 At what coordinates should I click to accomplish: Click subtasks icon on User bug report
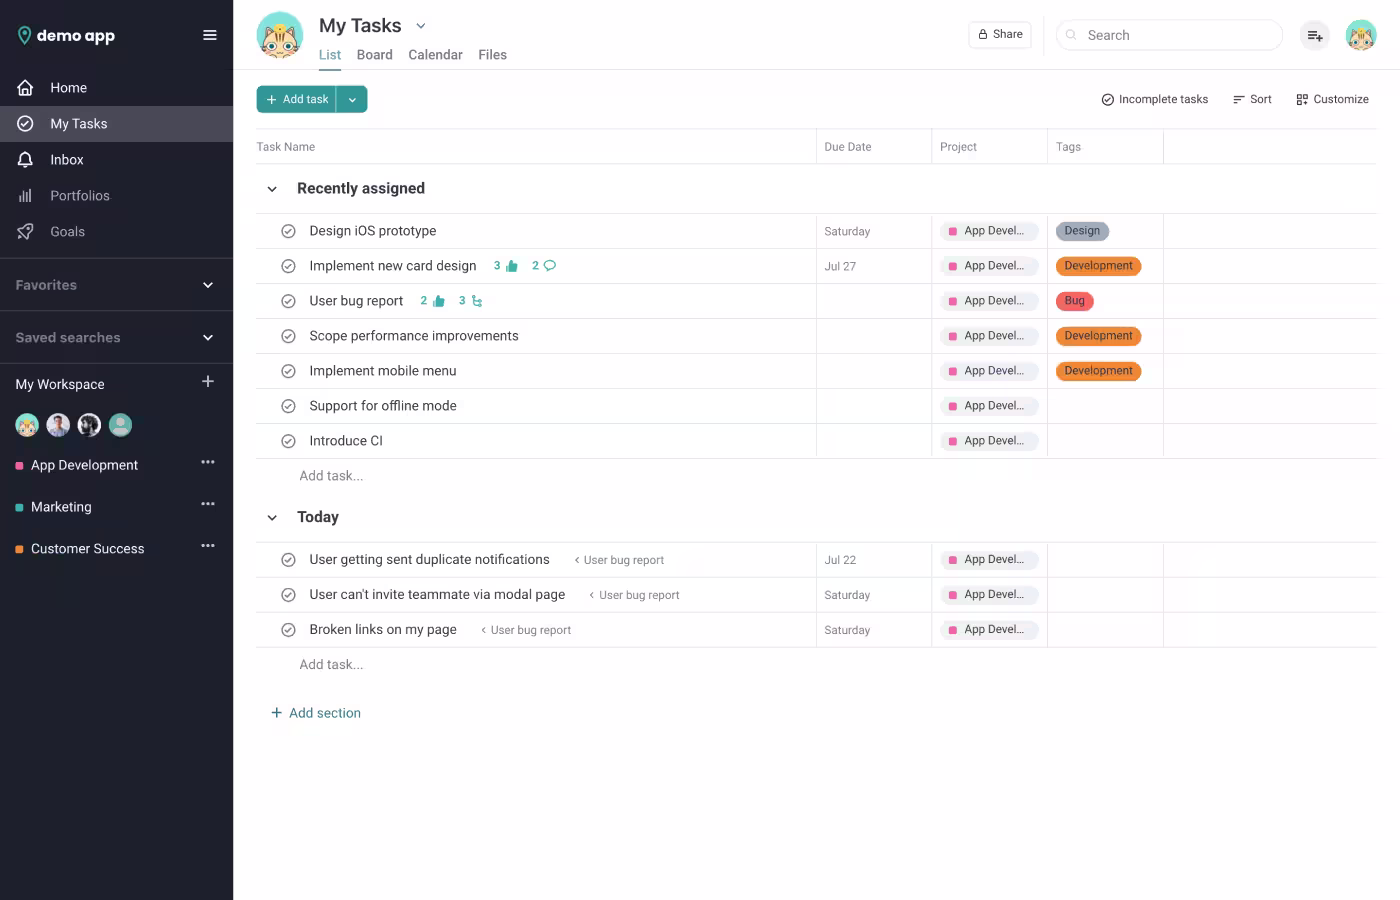pos(477,301)
